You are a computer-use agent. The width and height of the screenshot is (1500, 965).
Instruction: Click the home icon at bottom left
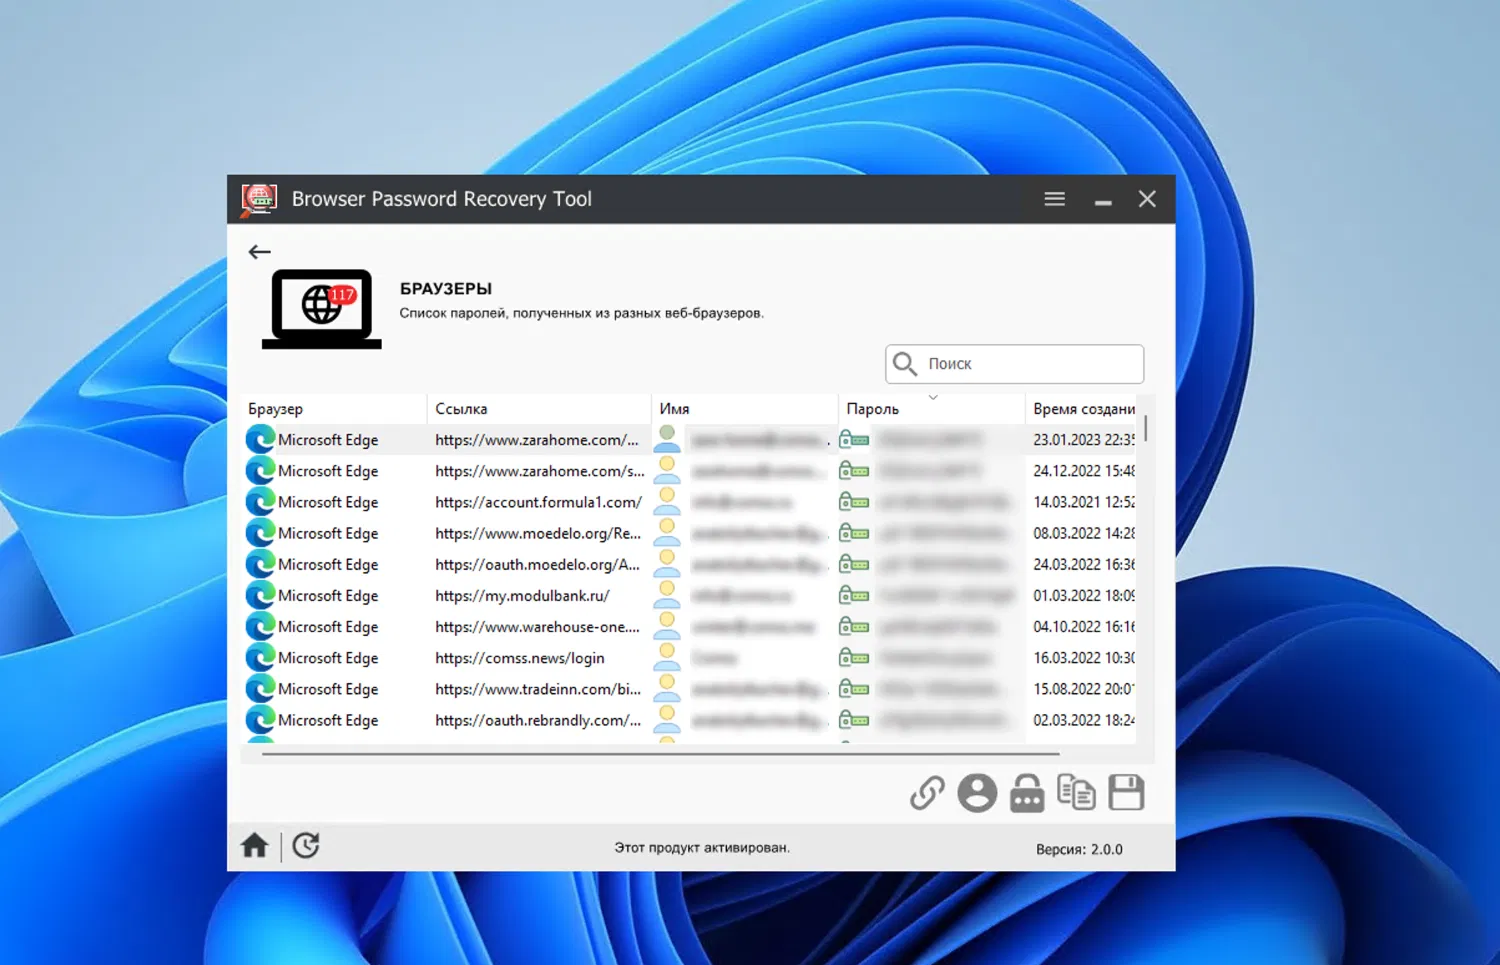click(255, 846)
